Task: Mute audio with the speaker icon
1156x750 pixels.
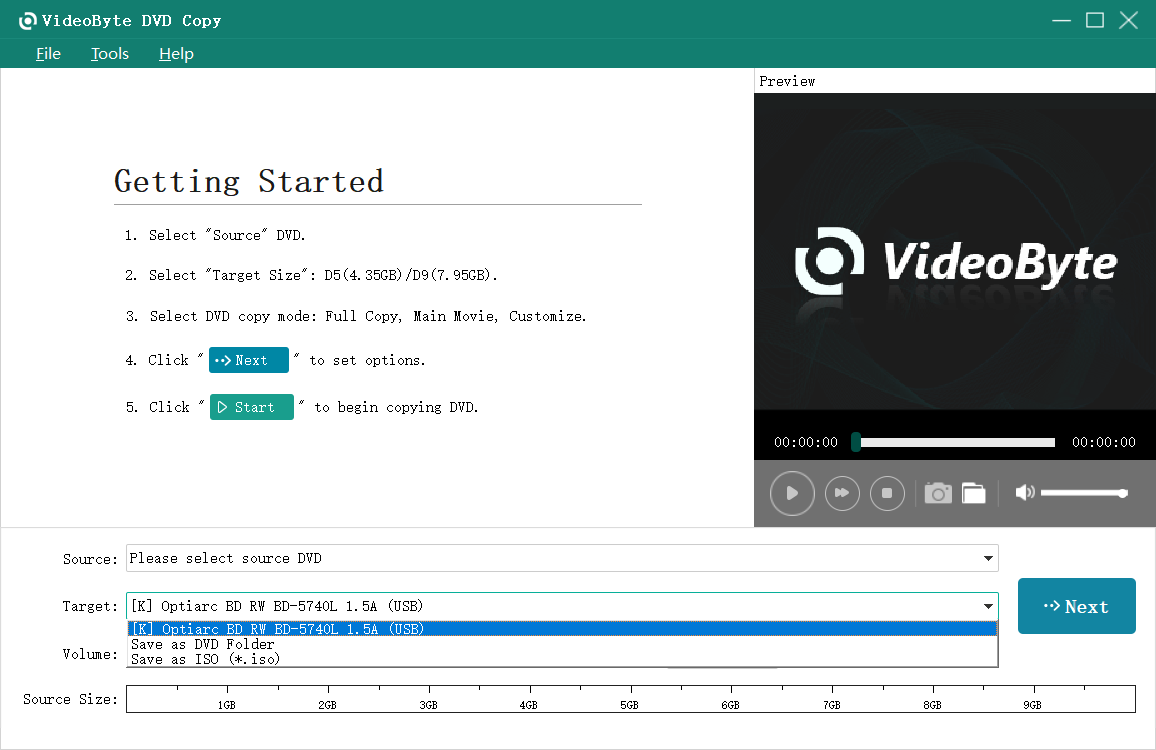Action: 1025,493
